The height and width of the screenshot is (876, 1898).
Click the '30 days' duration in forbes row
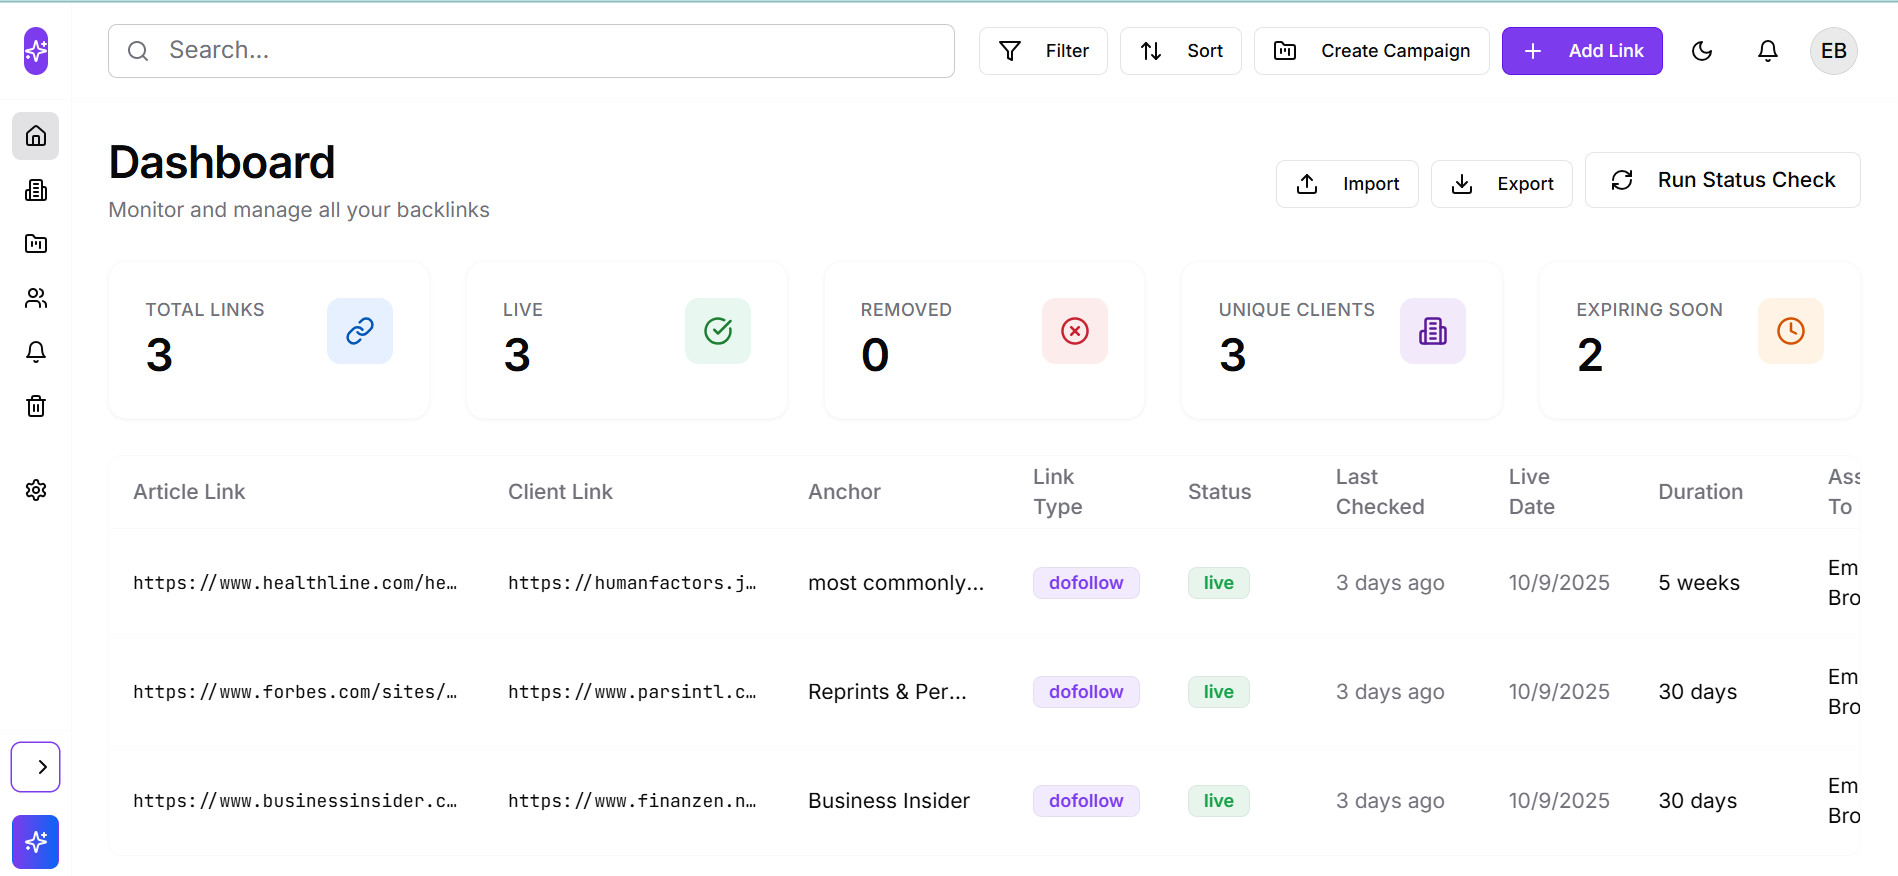coord(1697,692)
